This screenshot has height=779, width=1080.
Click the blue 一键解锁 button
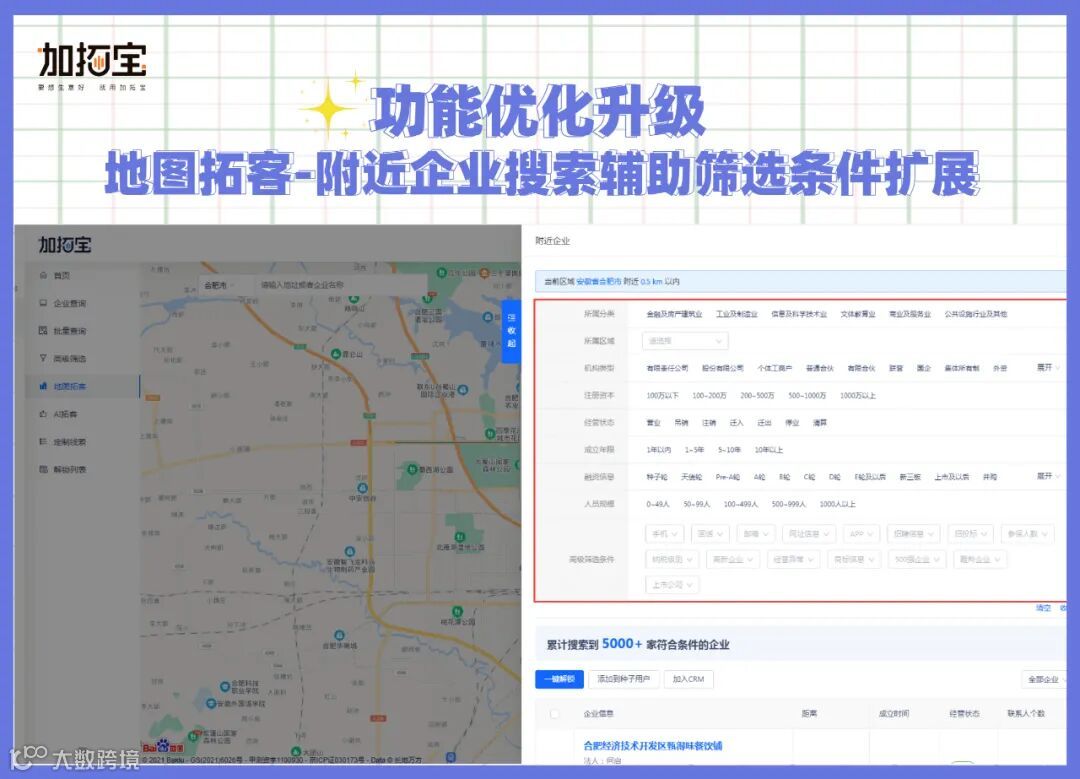tap(559, 679)
